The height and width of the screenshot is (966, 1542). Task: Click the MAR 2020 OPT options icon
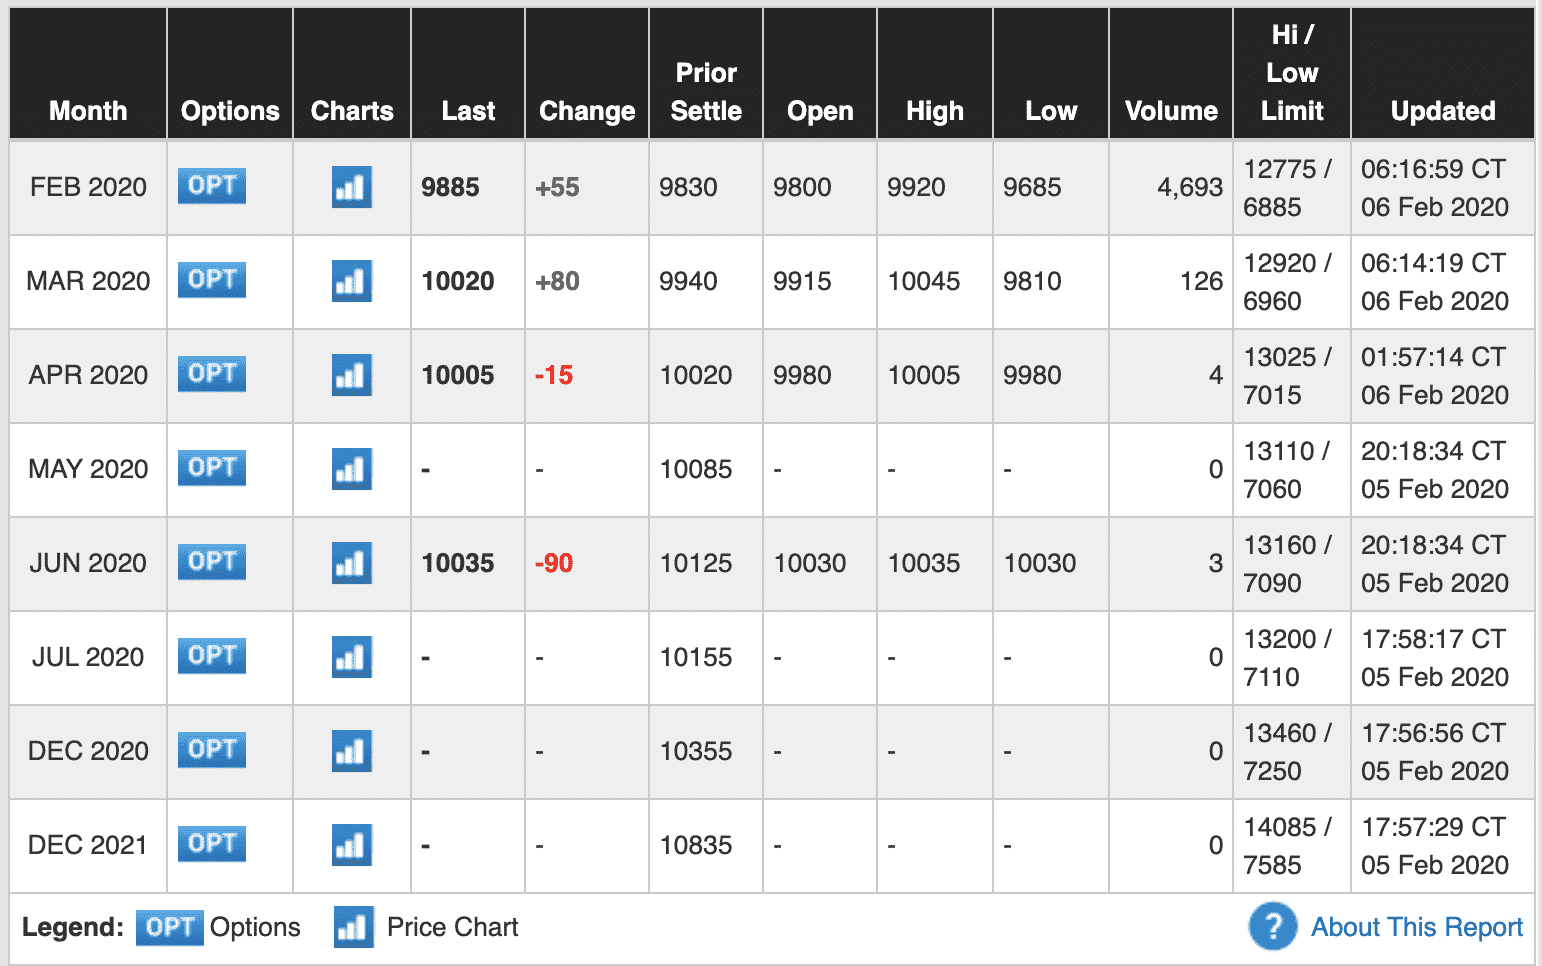[212, 280]
